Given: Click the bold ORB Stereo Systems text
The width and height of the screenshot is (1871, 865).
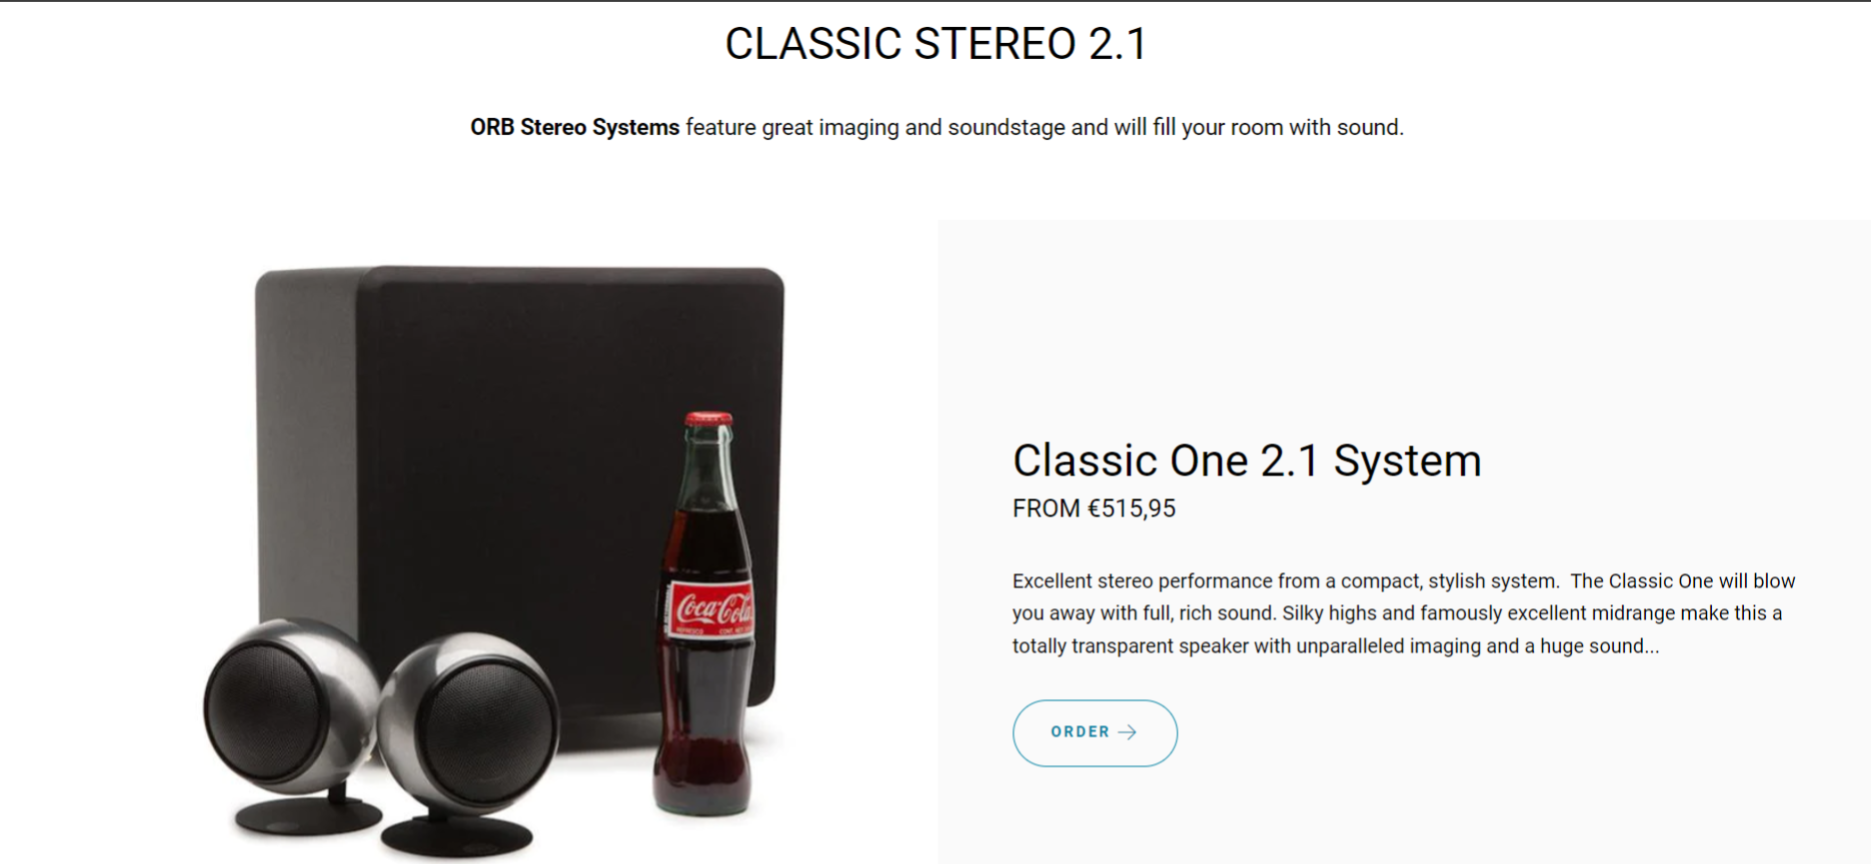Looking at the screenshot, I should click(574, 128).
